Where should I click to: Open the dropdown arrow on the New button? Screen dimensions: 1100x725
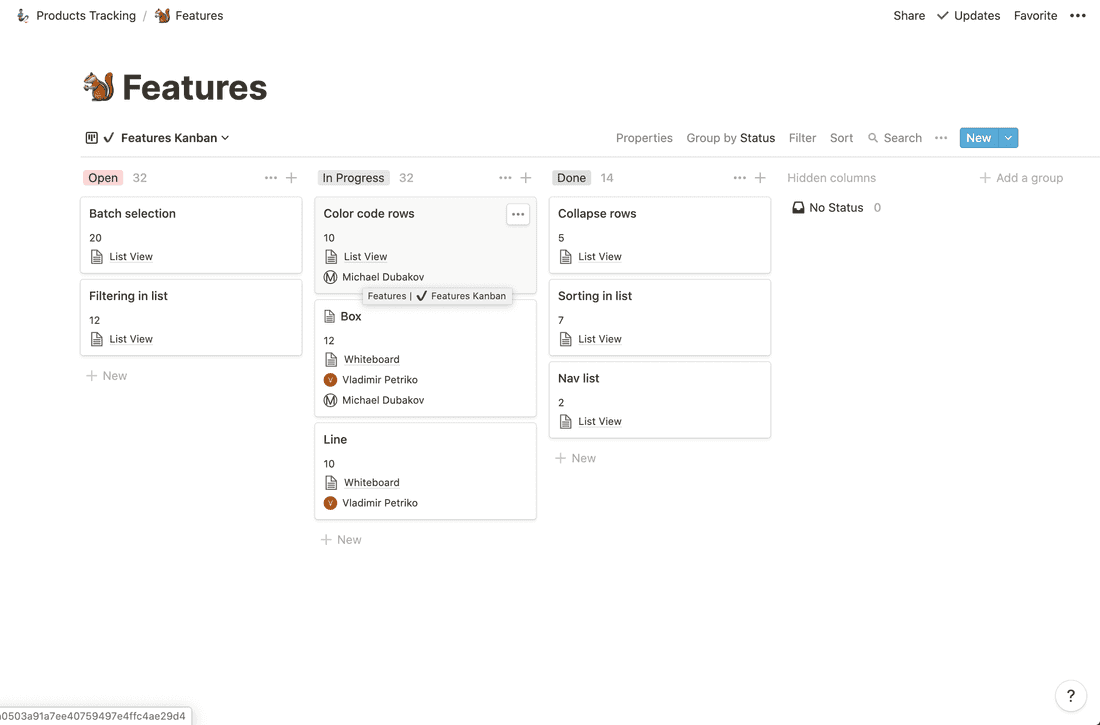(1007, 137)
